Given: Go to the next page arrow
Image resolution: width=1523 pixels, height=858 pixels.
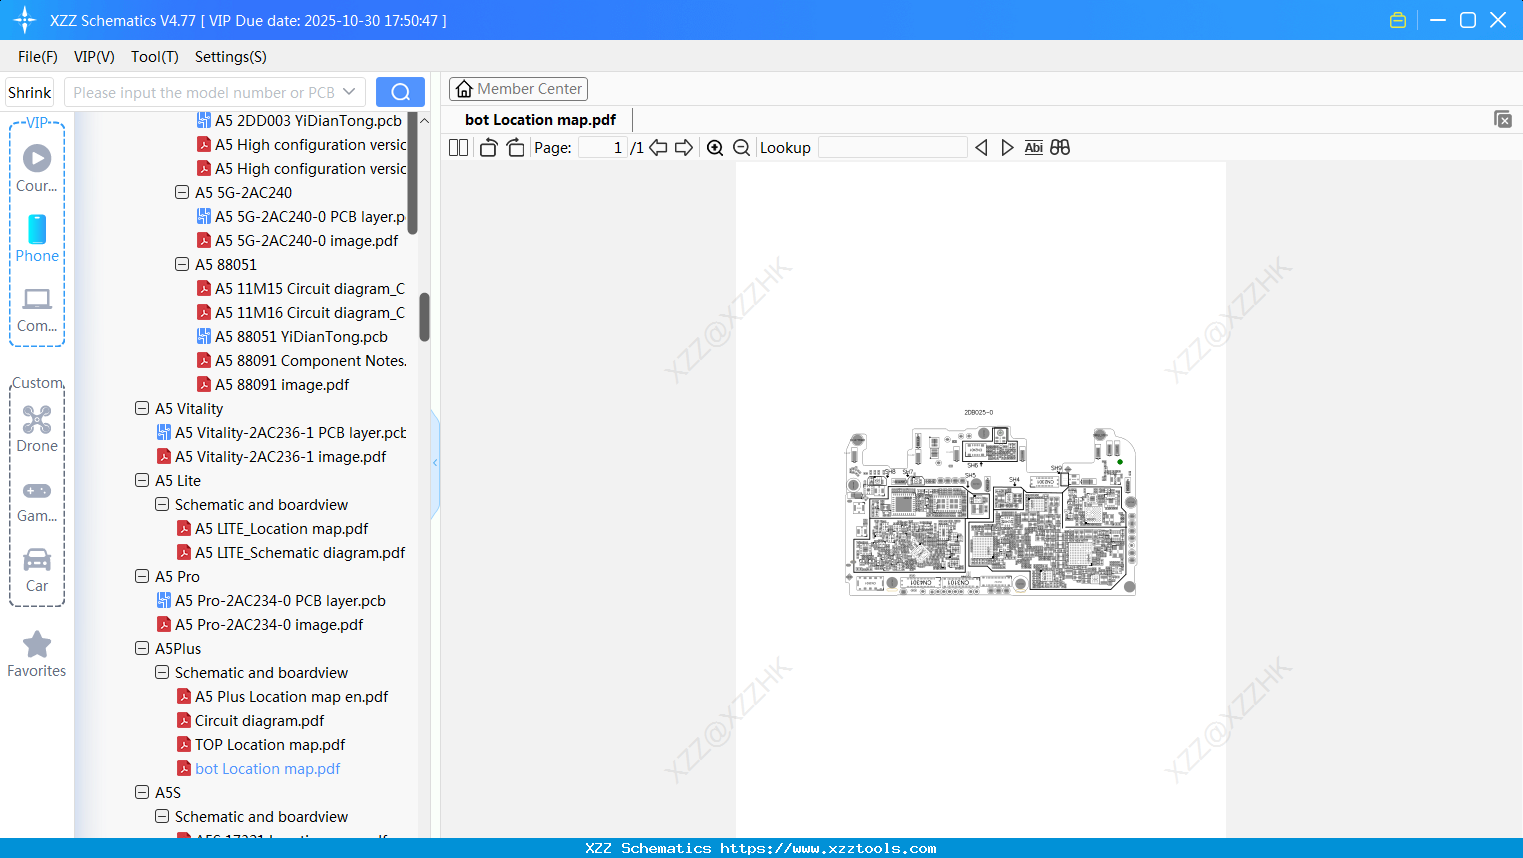Looking at the screenshot, I should [x=684, y=147].
